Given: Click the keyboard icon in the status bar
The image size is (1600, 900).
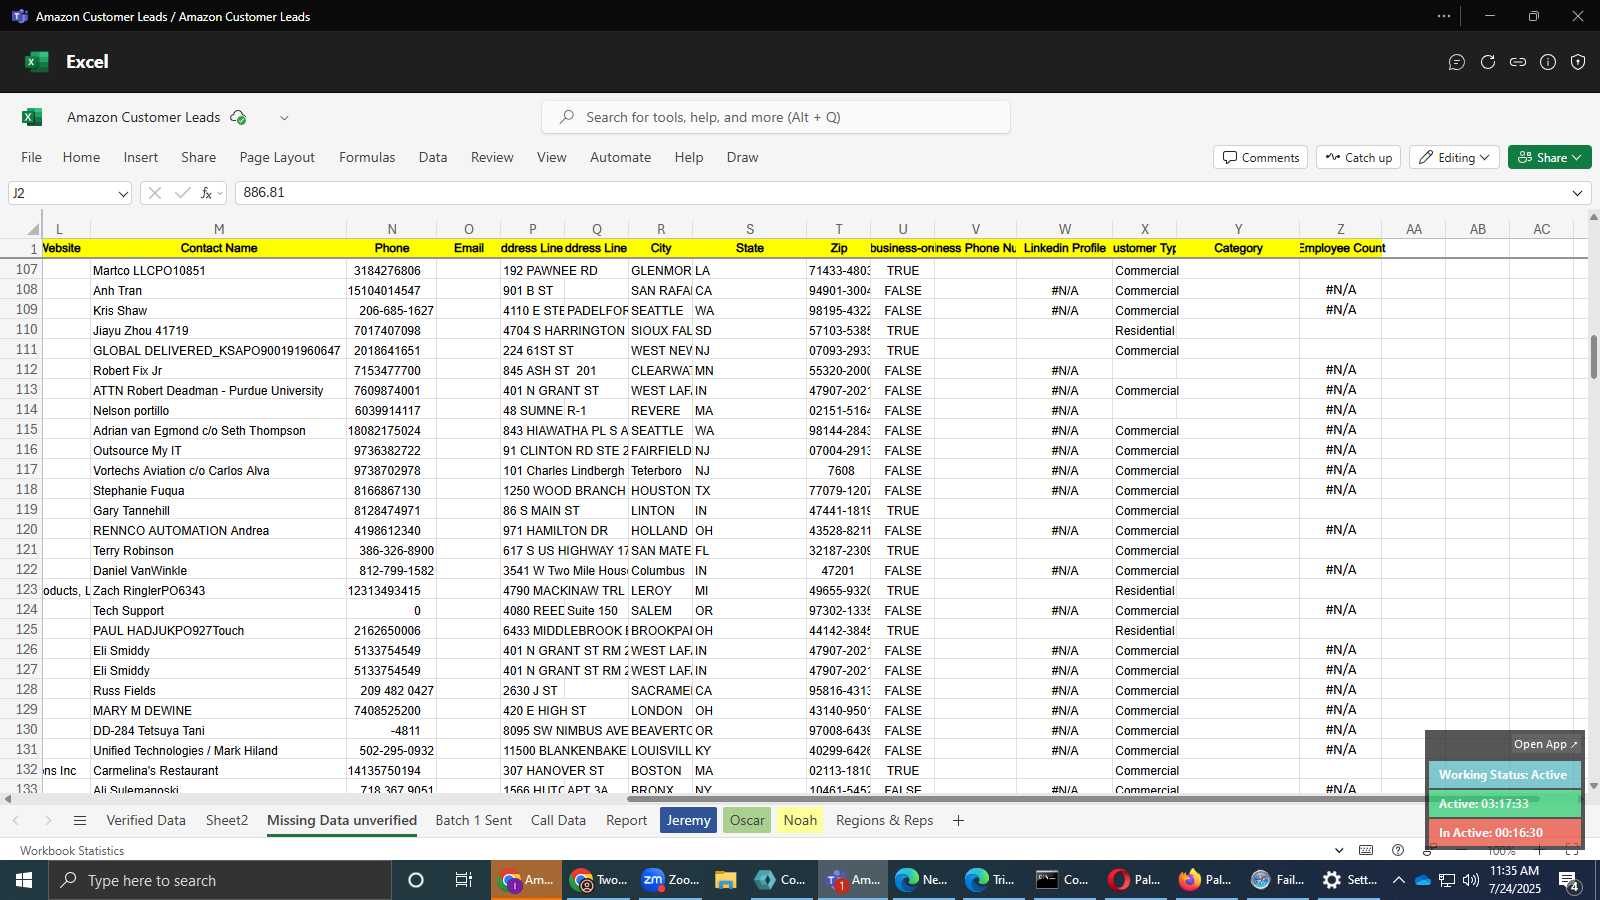Looking at the screenshot, I should (1366, 850).
